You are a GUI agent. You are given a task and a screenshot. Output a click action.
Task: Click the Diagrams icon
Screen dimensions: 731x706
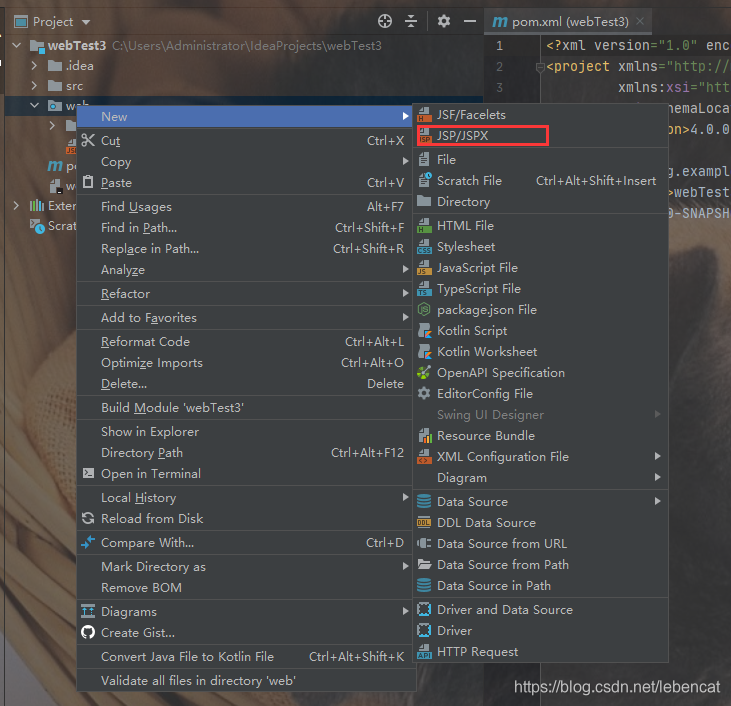pyautogui.click(x=88, y=611)
